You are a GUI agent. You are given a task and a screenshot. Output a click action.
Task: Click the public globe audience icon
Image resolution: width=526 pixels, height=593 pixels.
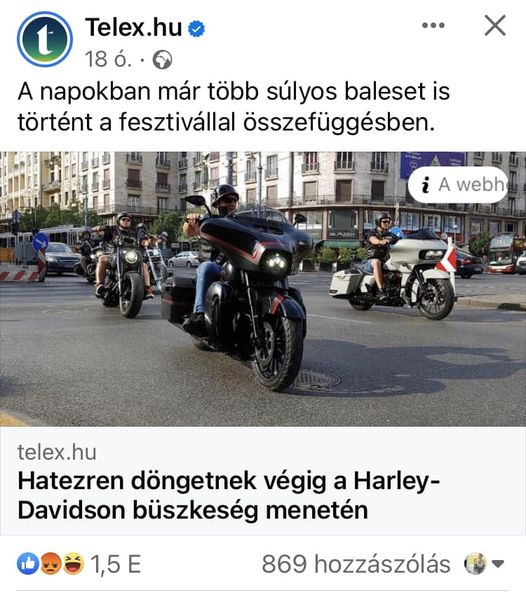click(x=162, y=60)
